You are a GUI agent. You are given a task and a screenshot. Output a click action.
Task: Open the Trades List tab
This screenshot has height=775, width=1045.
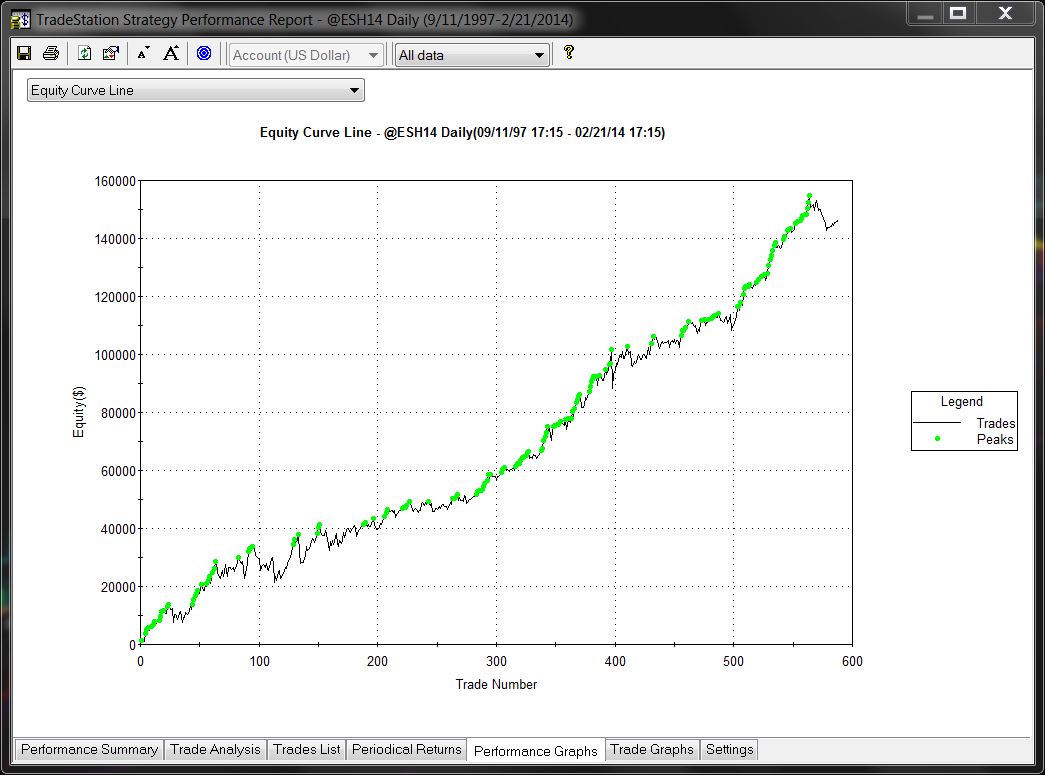point(307,750)
